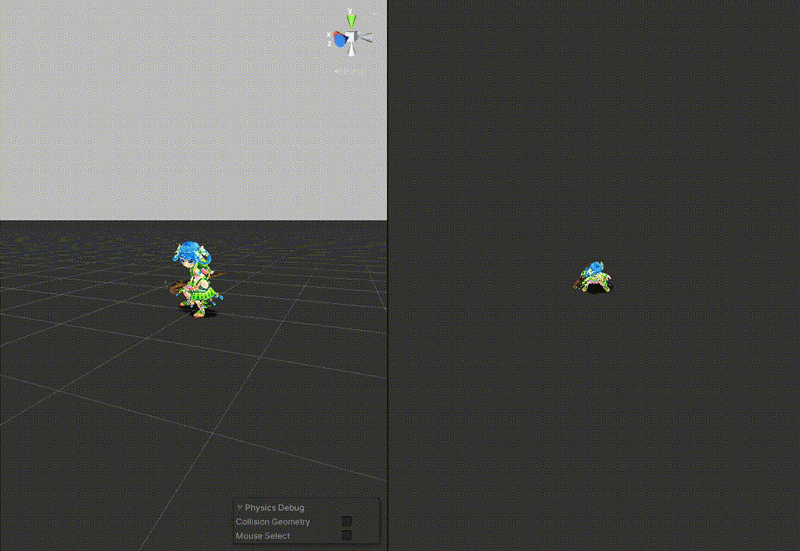Click the small character in the Game view

point(595,278)
